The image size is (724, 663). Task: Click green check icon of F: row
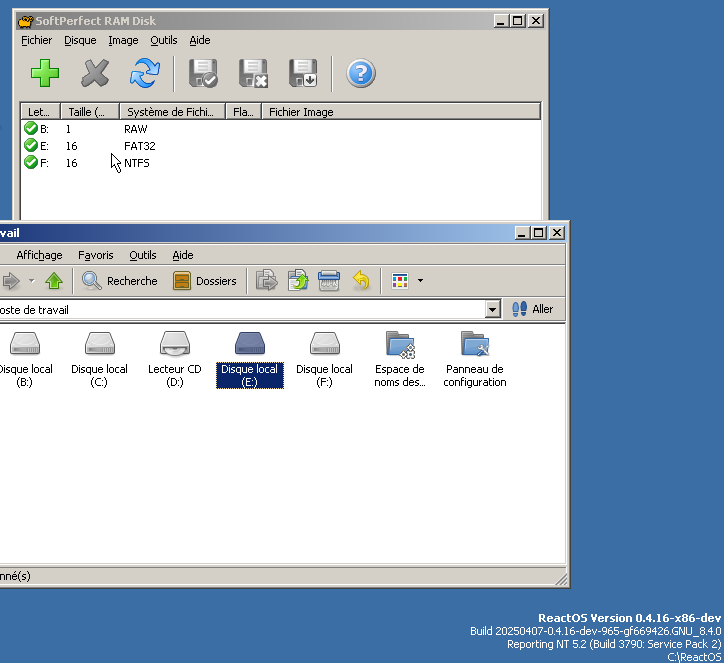tap(31, 163)
